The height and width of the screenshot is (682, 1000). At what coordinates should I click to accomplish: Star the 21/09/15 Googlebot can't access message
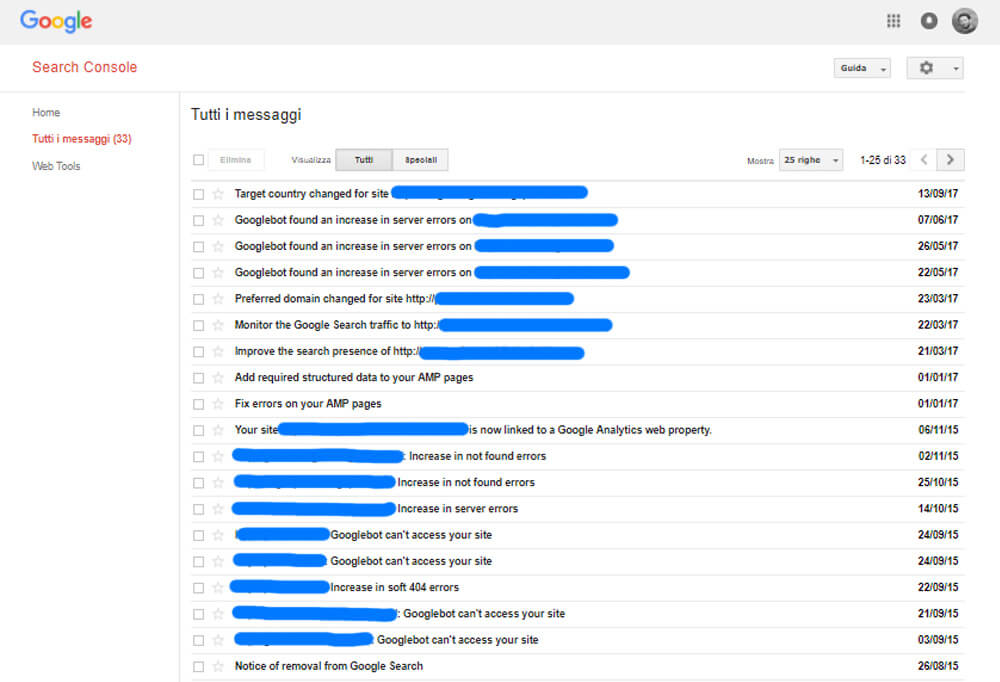(218, 614)
